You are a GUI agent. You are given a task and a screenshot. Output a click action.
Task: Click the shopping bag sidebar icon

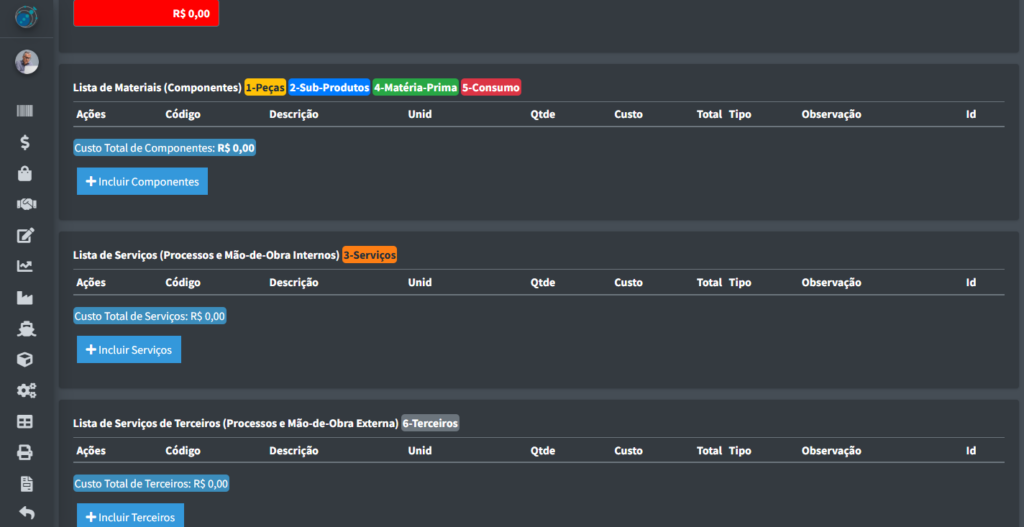point(26,173)
